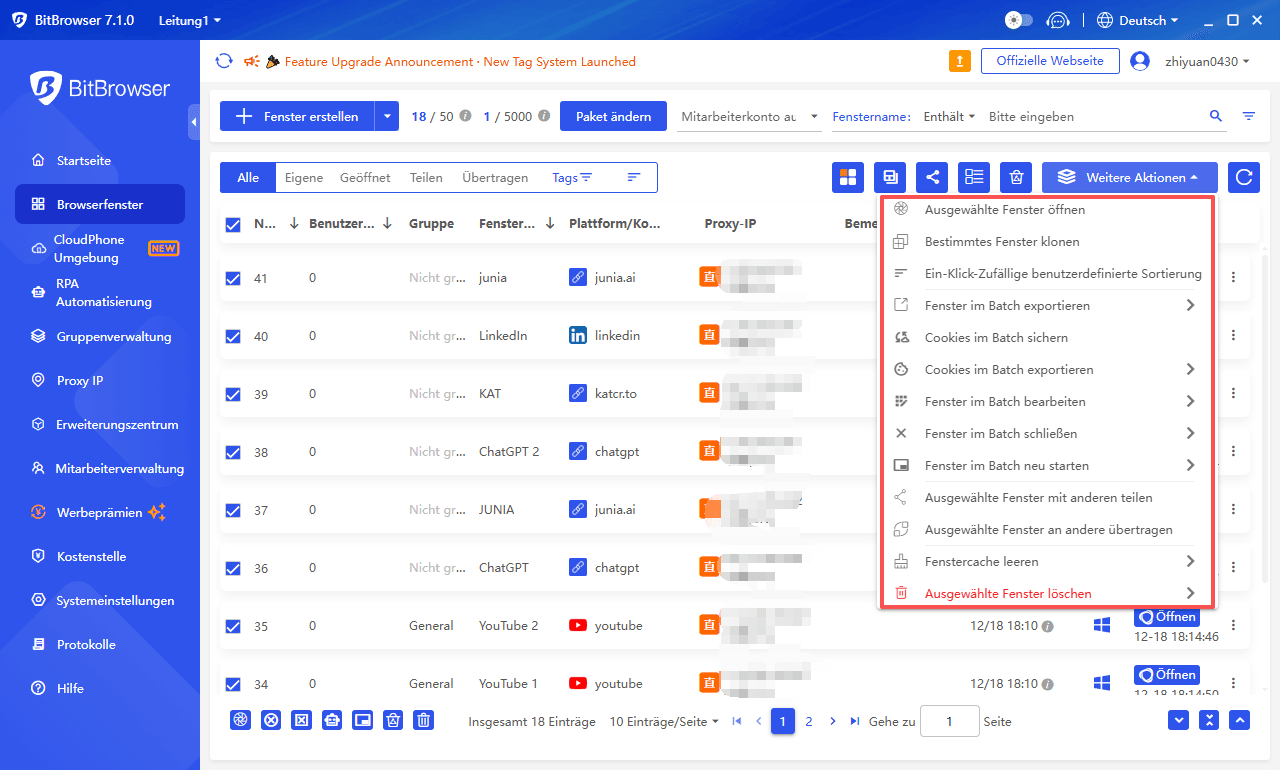
Task: Open three-dot menu for row 41 junia
Action: pos(1233,277)
